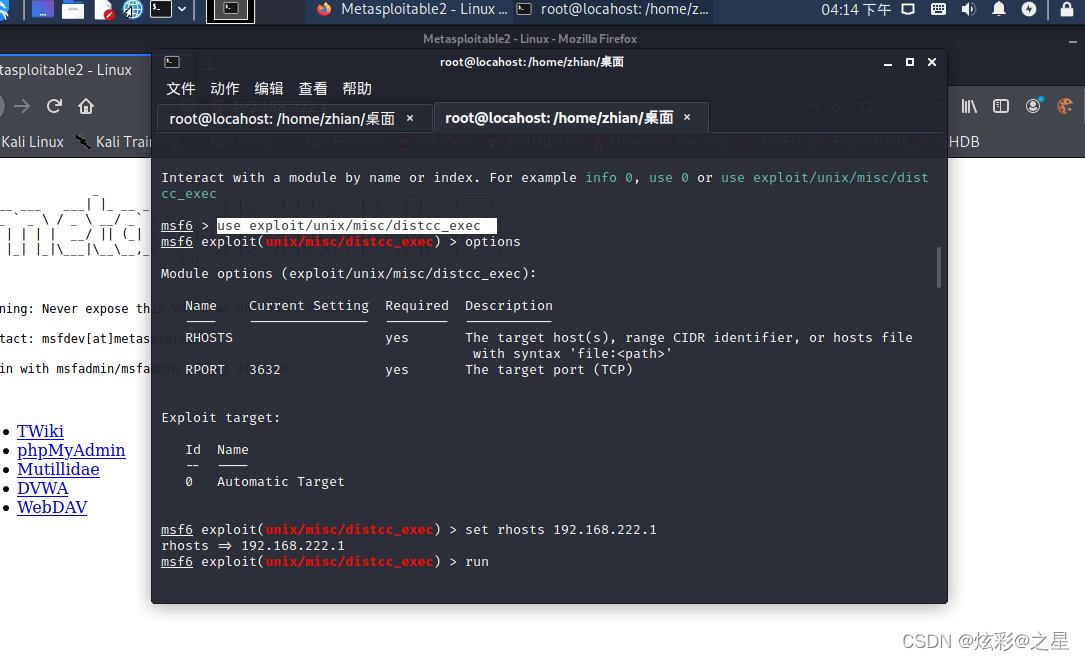Minimize the Firefox window
The width and height of the screenshot is (1085, 661).
point(1072,42)
